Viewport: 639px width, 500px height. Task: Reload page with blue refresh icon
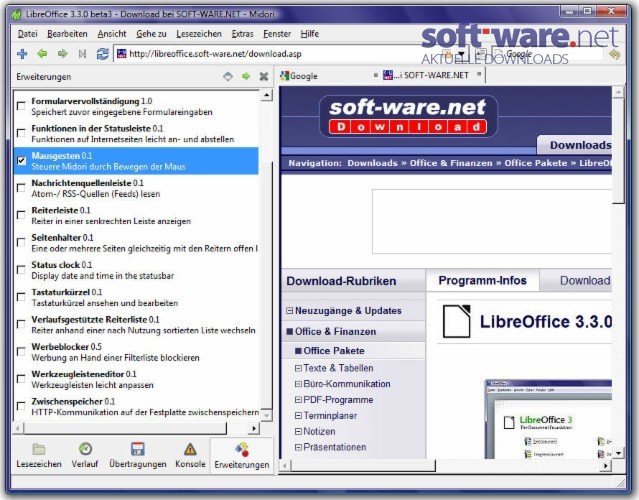pos(102,54)
